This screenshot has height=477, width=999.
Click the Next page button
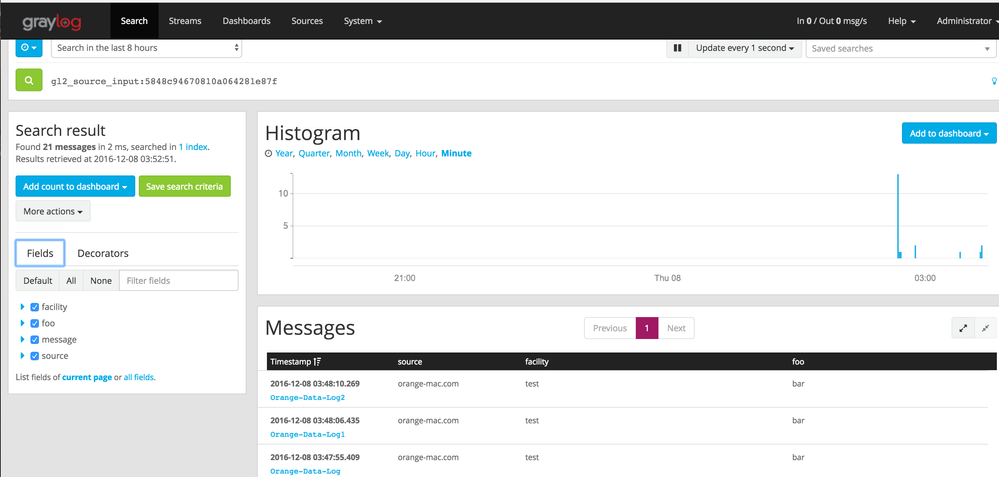tap(676, 328)
